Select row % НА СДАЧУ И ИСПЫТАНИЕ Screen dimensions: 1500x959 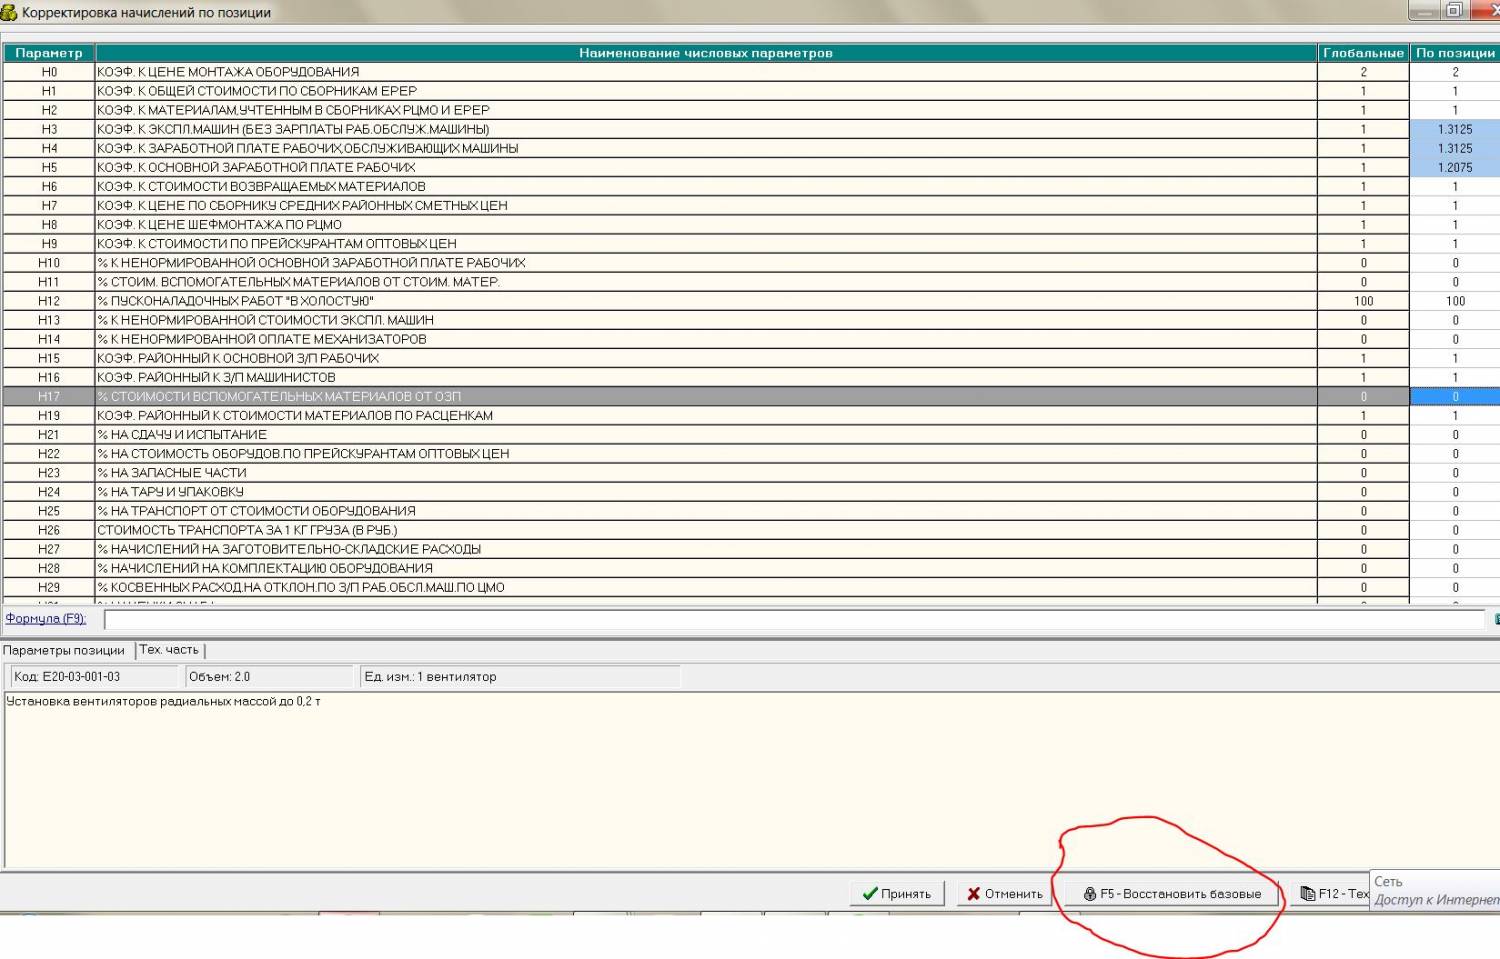[x=706, y=434]
